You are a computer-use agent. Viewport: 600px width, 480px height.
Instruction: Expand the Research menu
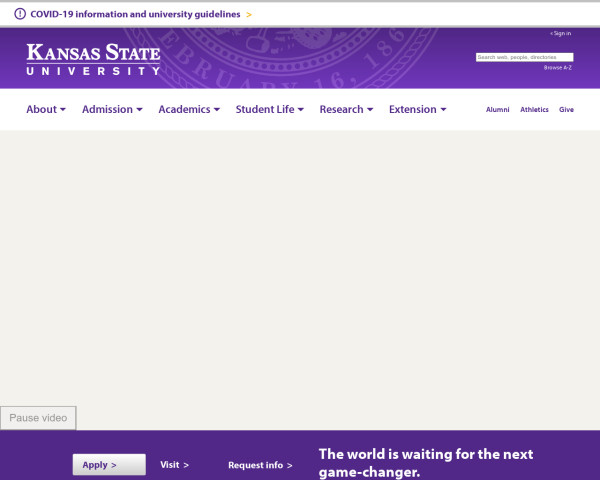tap(346, 109)
